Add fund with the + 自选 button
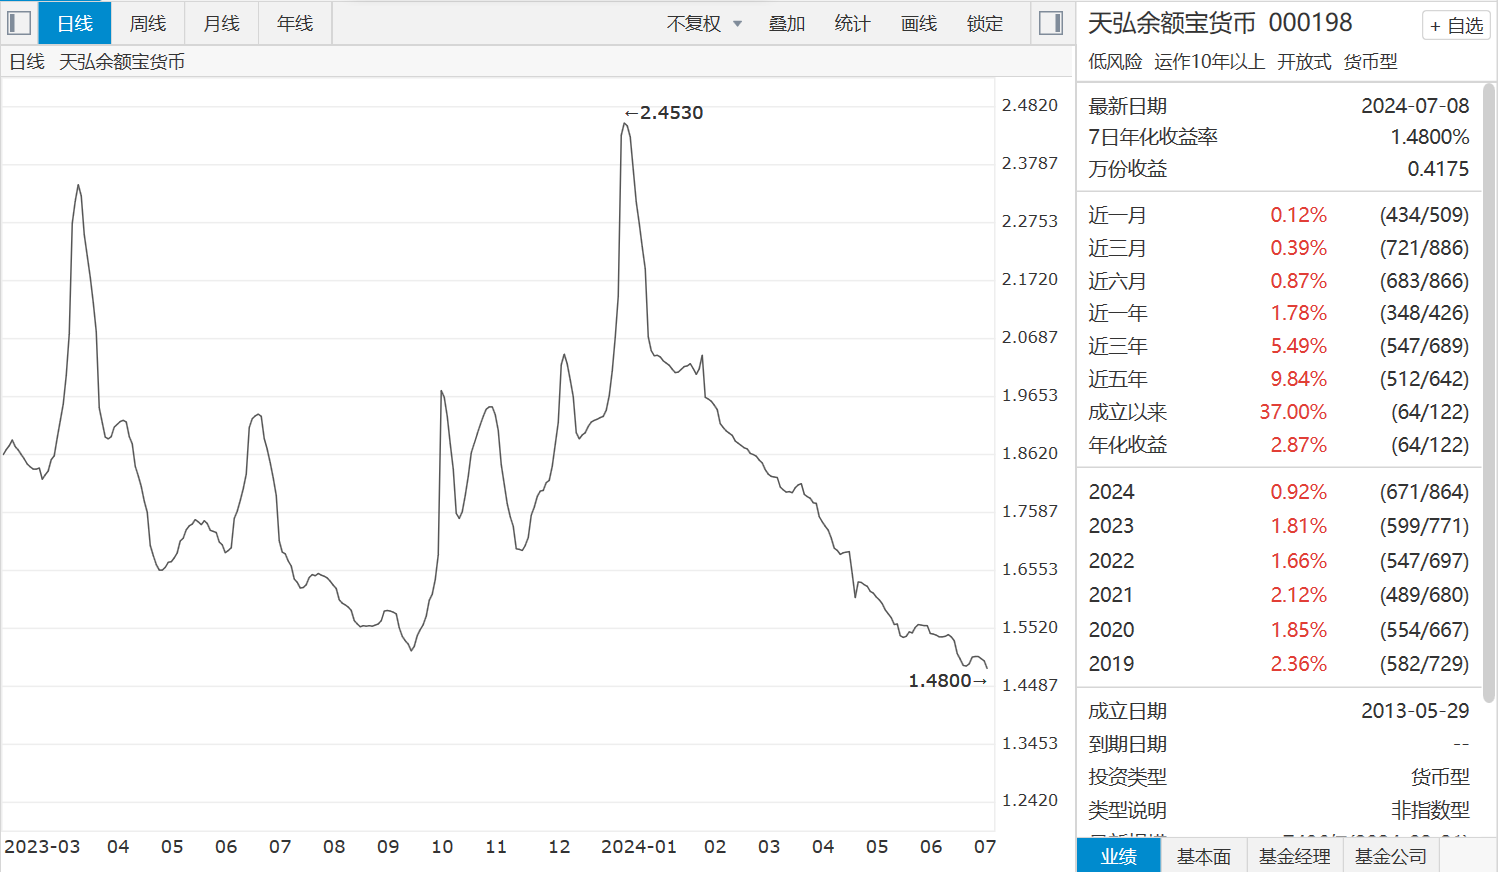 [1456, 26]
